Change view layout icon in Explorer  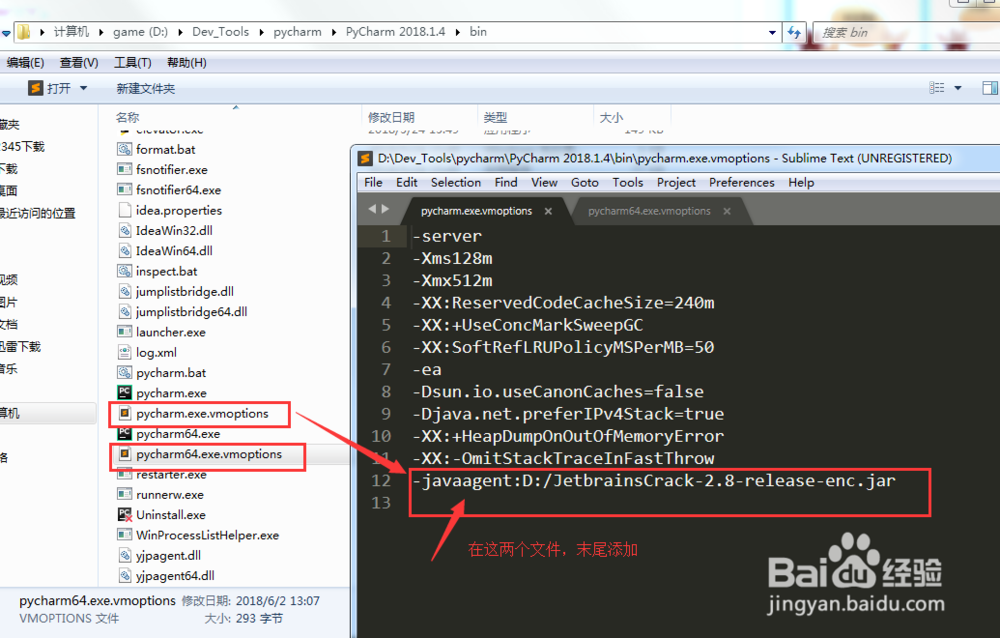coord(937,87)
